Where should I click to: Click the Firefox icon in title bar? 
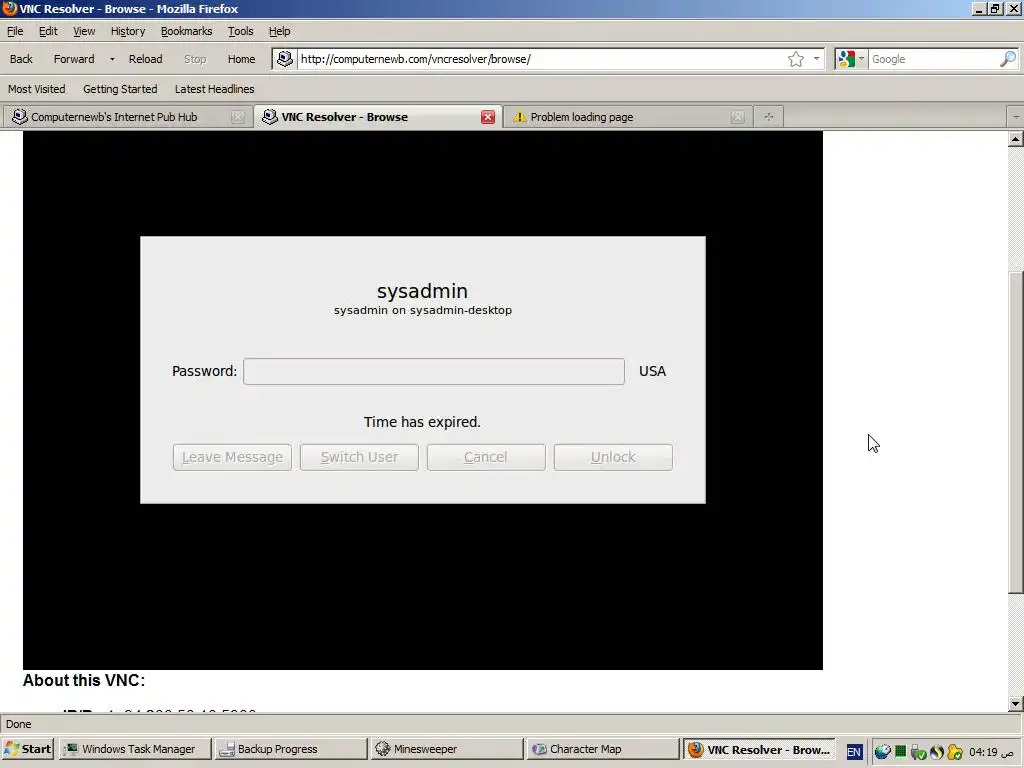point(9,8)
